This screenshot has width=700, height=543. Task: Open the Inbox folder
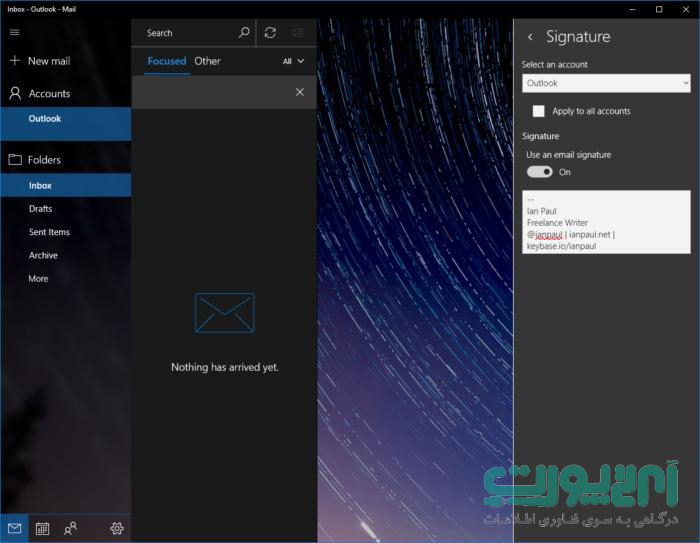(66, 185)
